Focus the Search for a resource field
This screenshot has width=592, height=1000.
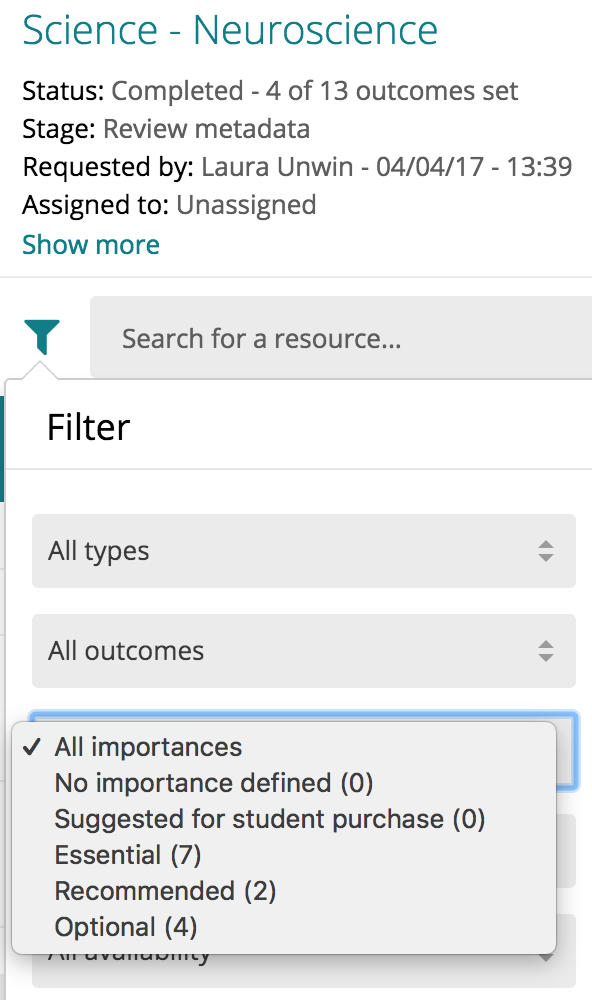pos(341,338)
